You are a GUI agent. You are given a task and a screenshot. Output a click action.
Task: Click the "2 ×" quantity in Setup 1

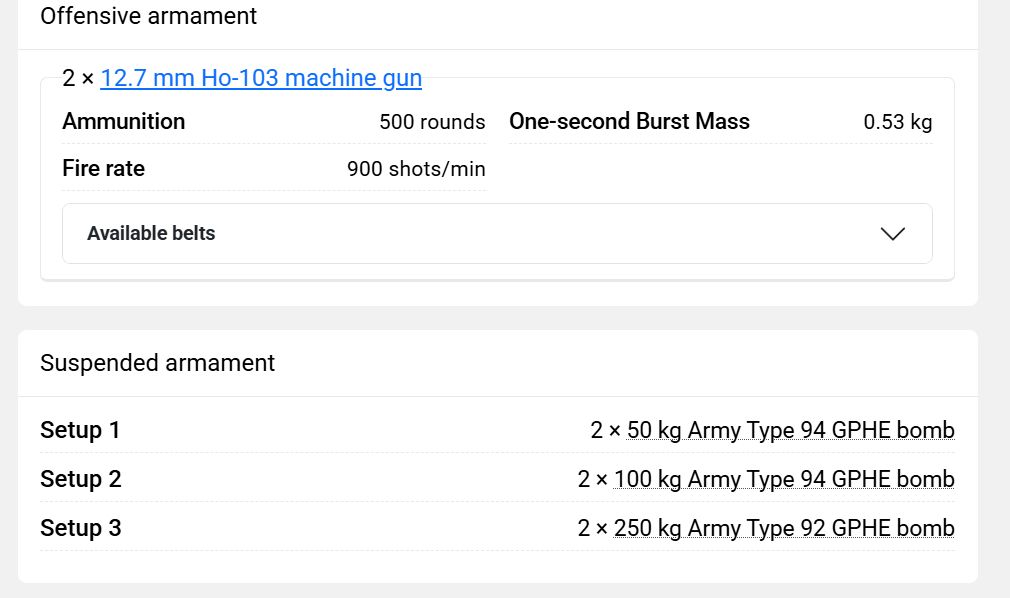coord(606,430)
